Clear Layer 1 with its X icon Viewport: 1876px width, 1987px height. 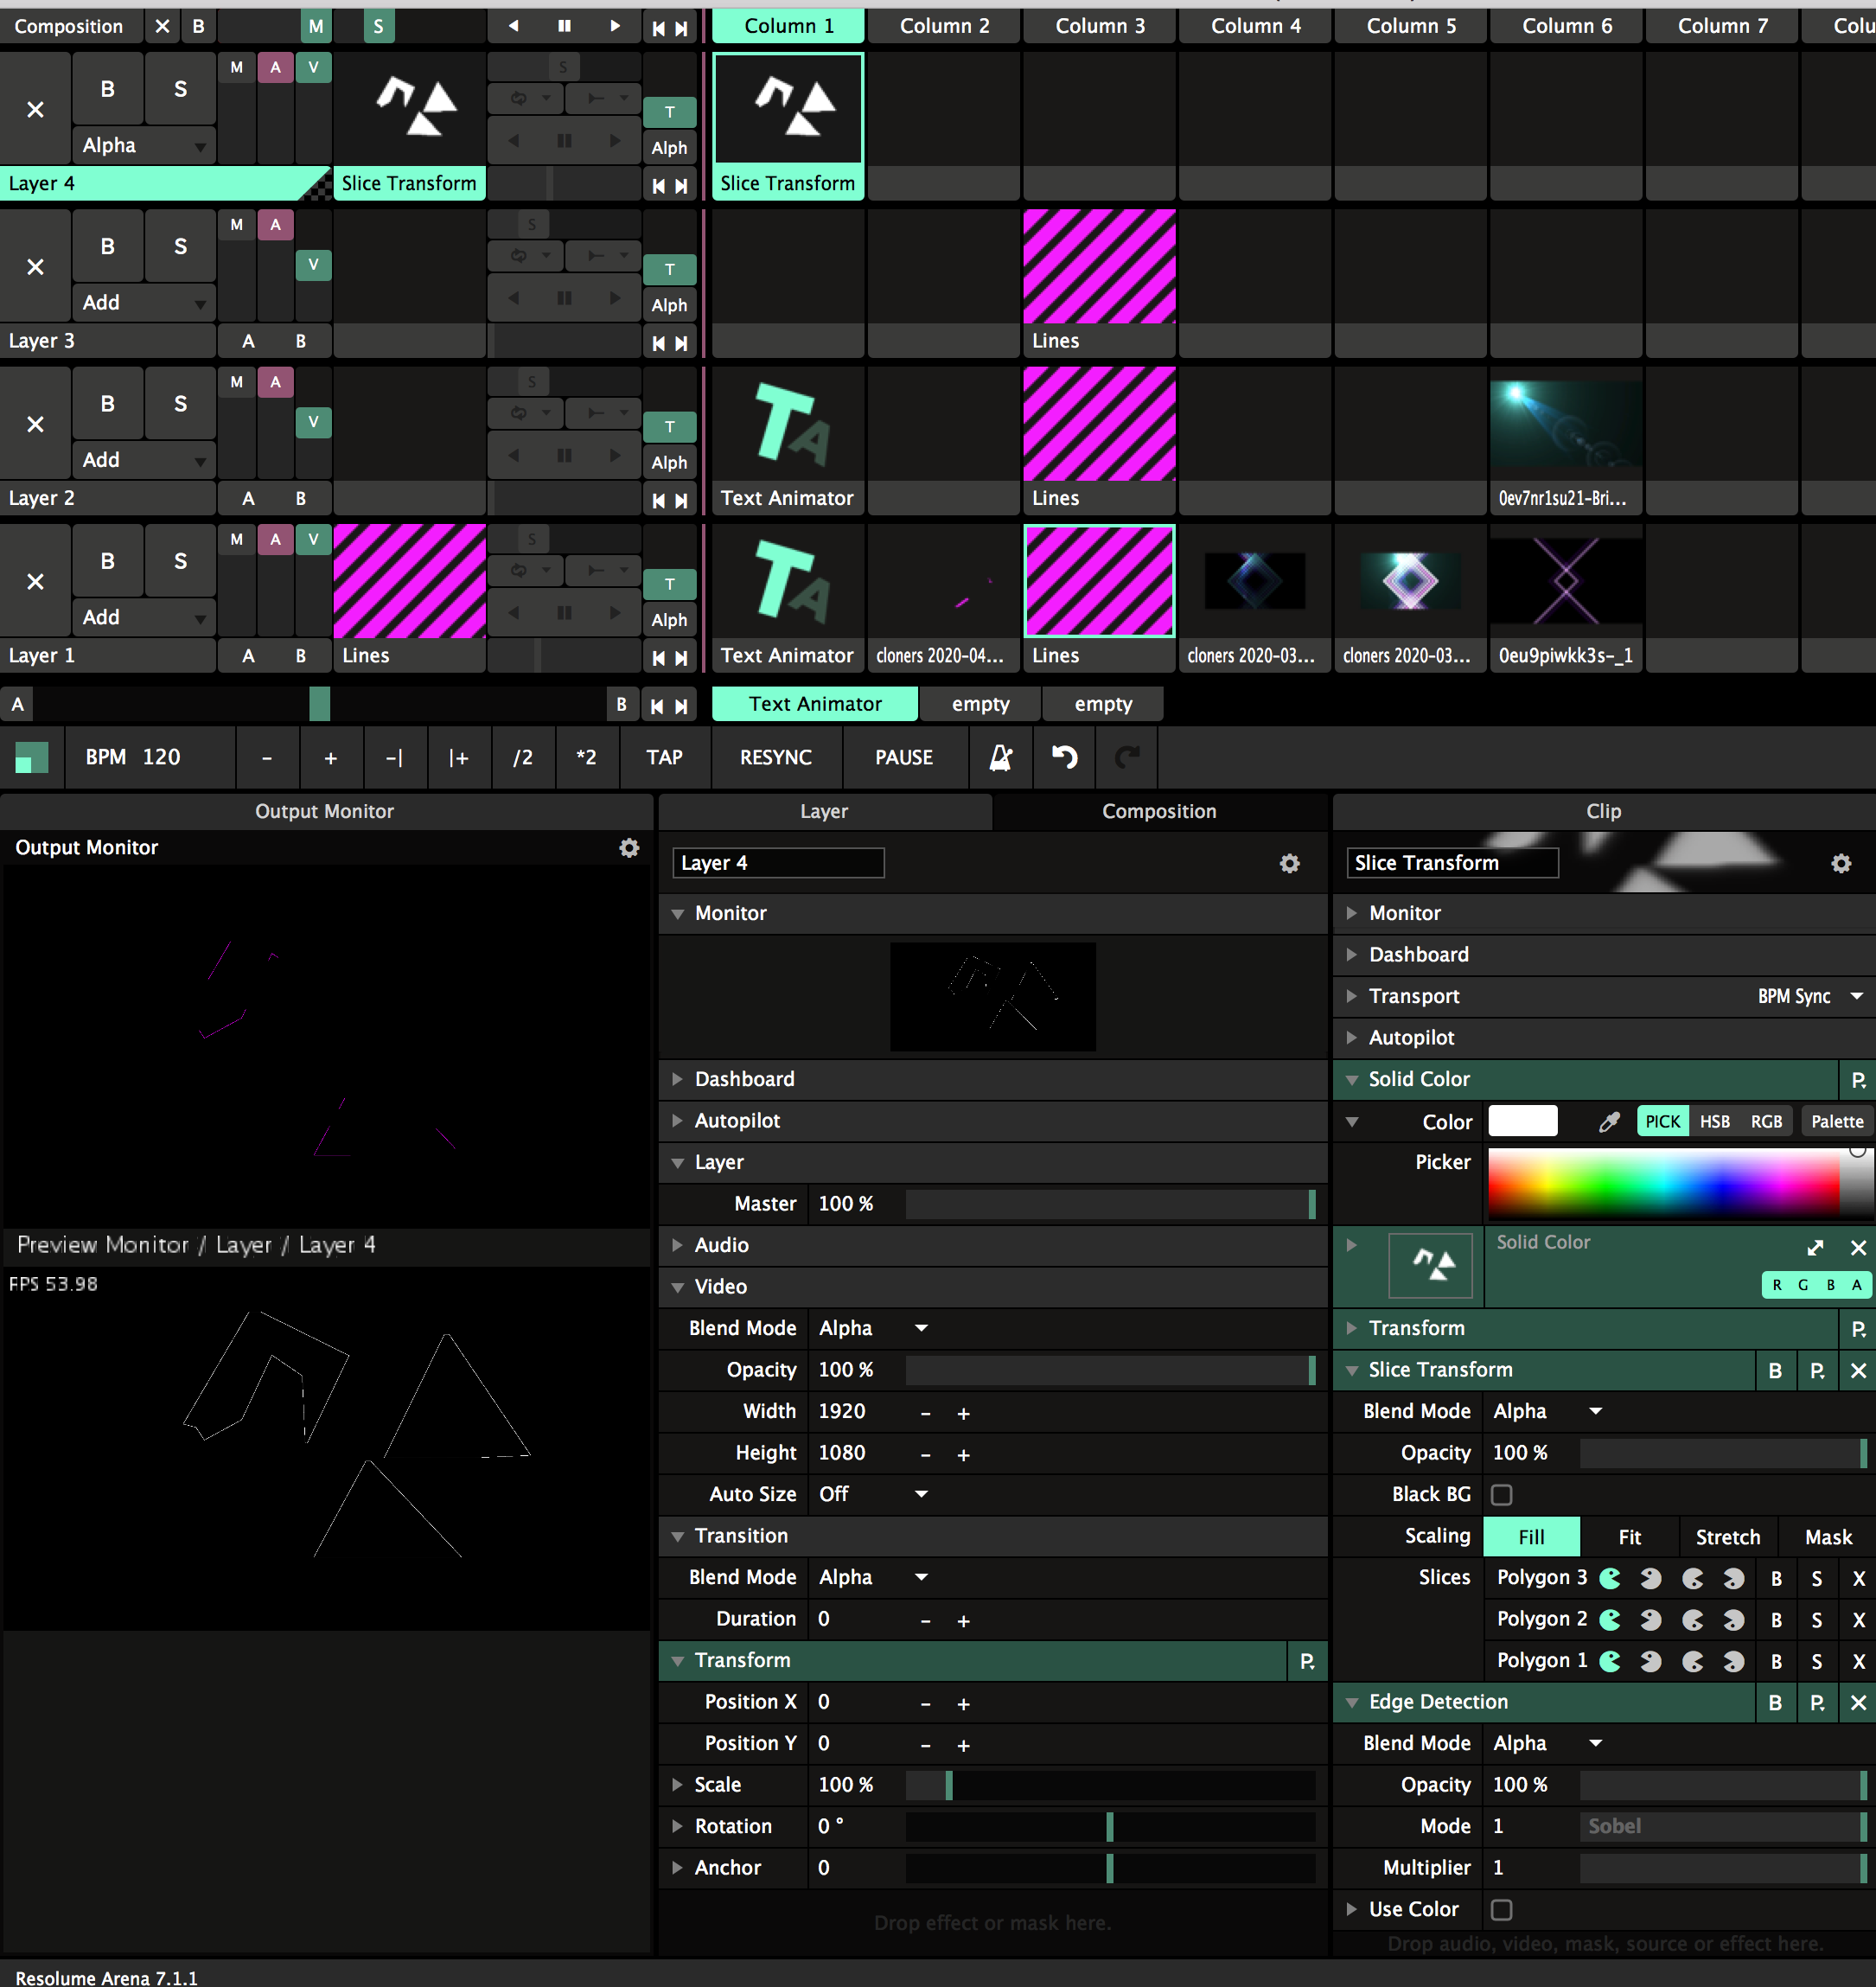click(x=35, y=582)
